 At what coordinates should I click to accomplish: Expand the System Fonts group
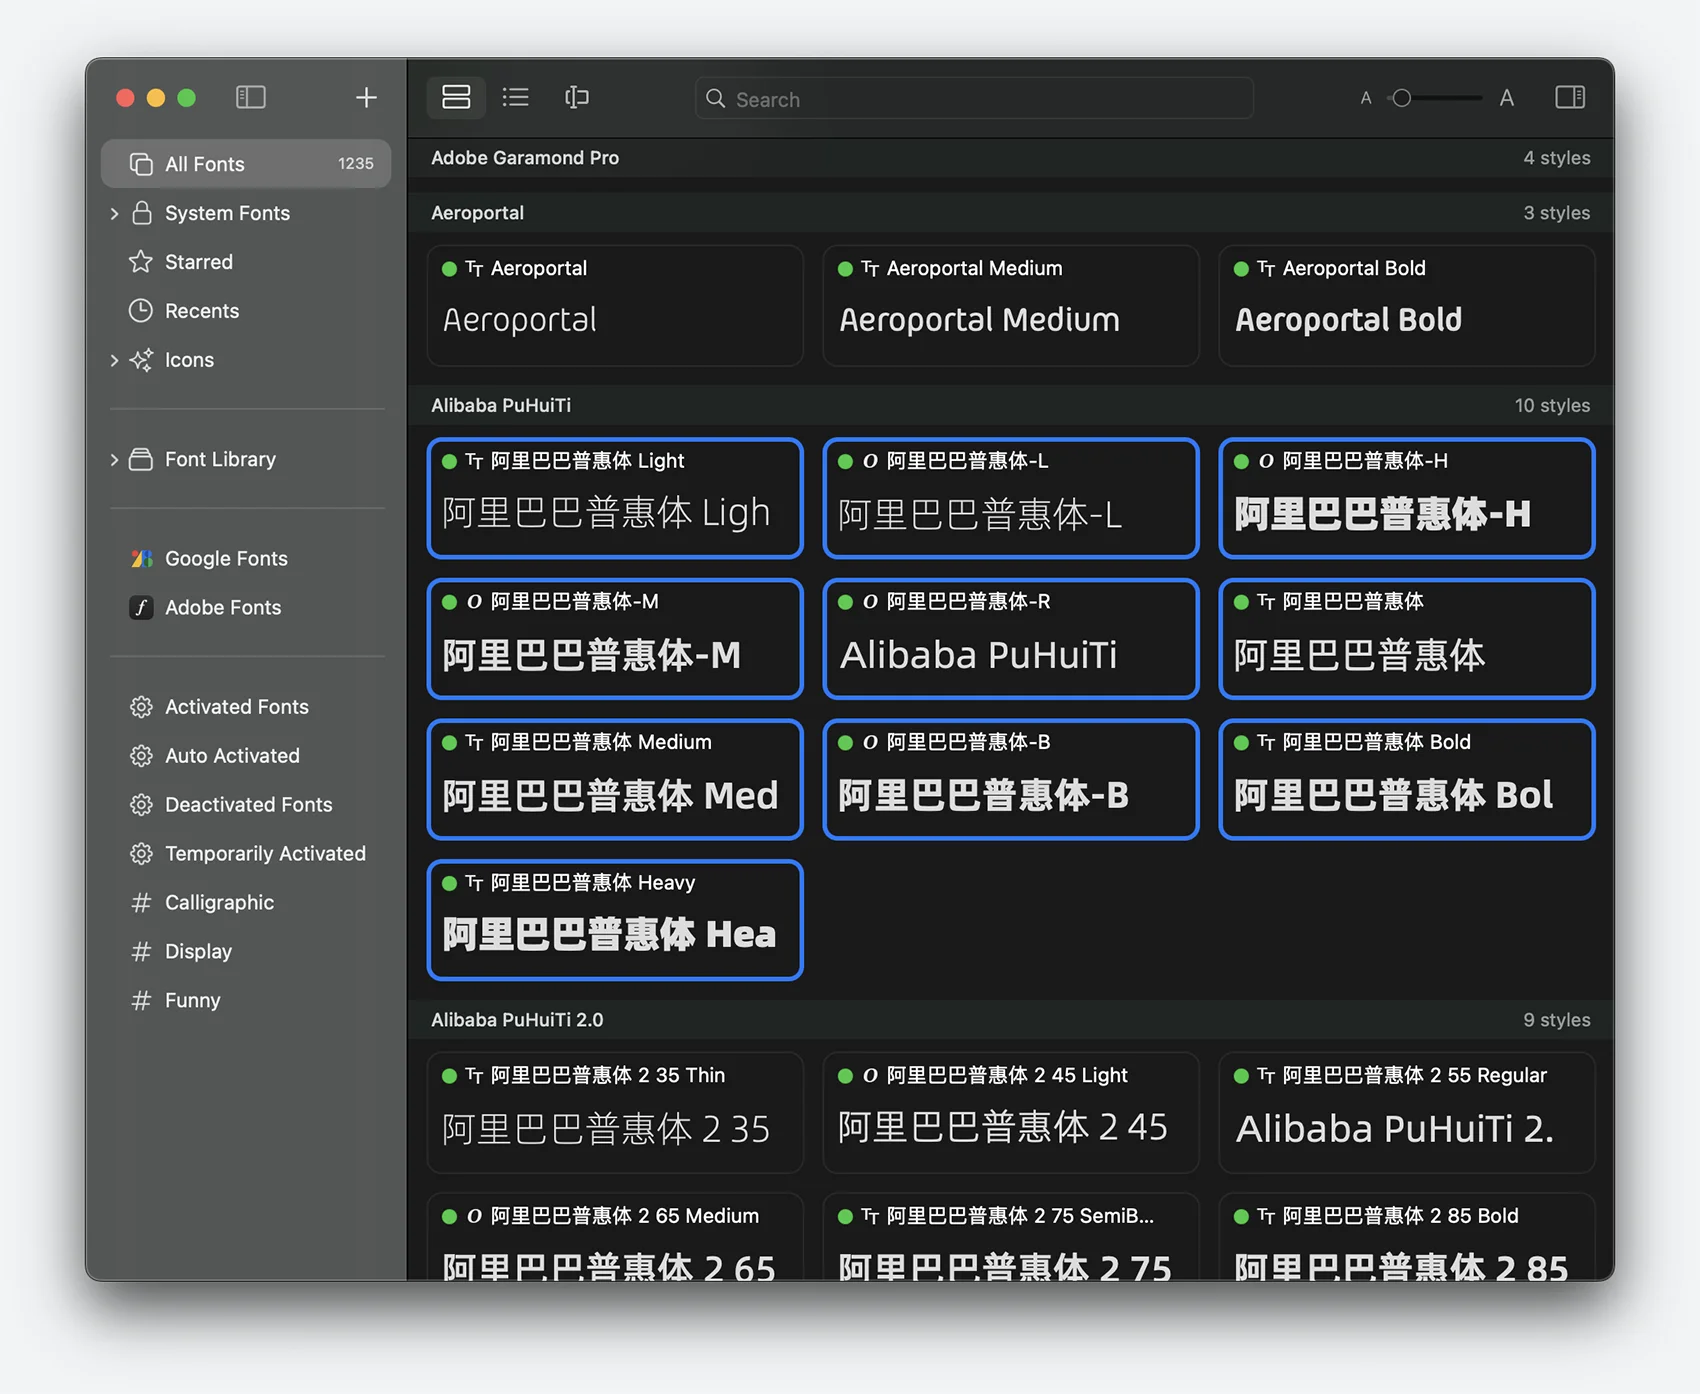tap(114, 213)
